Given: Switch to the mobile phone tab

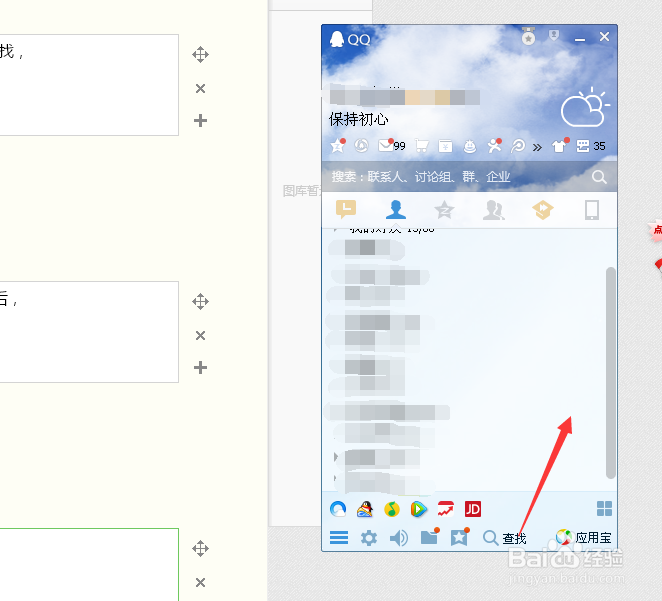Looking at the screenshot, I should [x=591, y=210].
